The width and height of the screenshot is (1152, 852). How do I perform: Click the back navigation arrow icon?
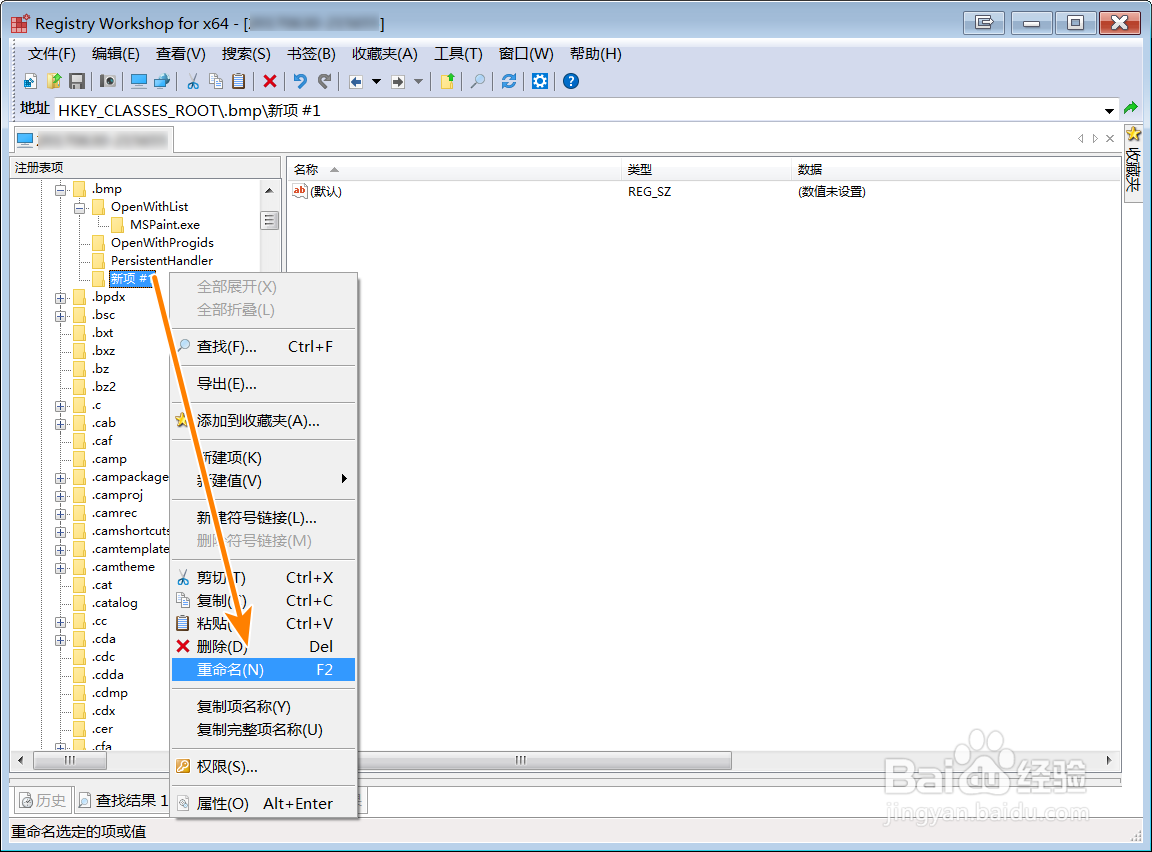[x=356, y=82]
